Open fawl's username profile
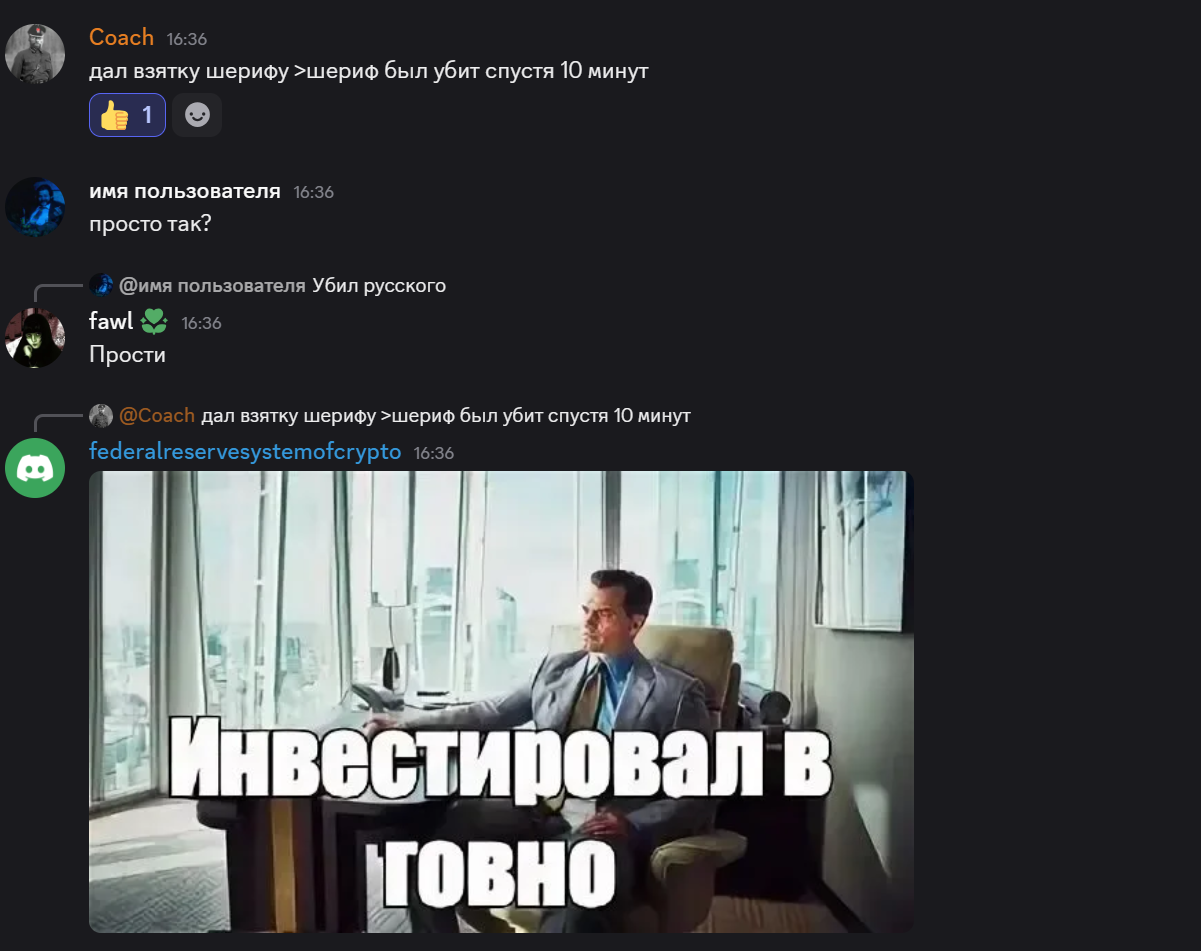The width and height of the screenshot is (1201, 951). coord(111,322)
